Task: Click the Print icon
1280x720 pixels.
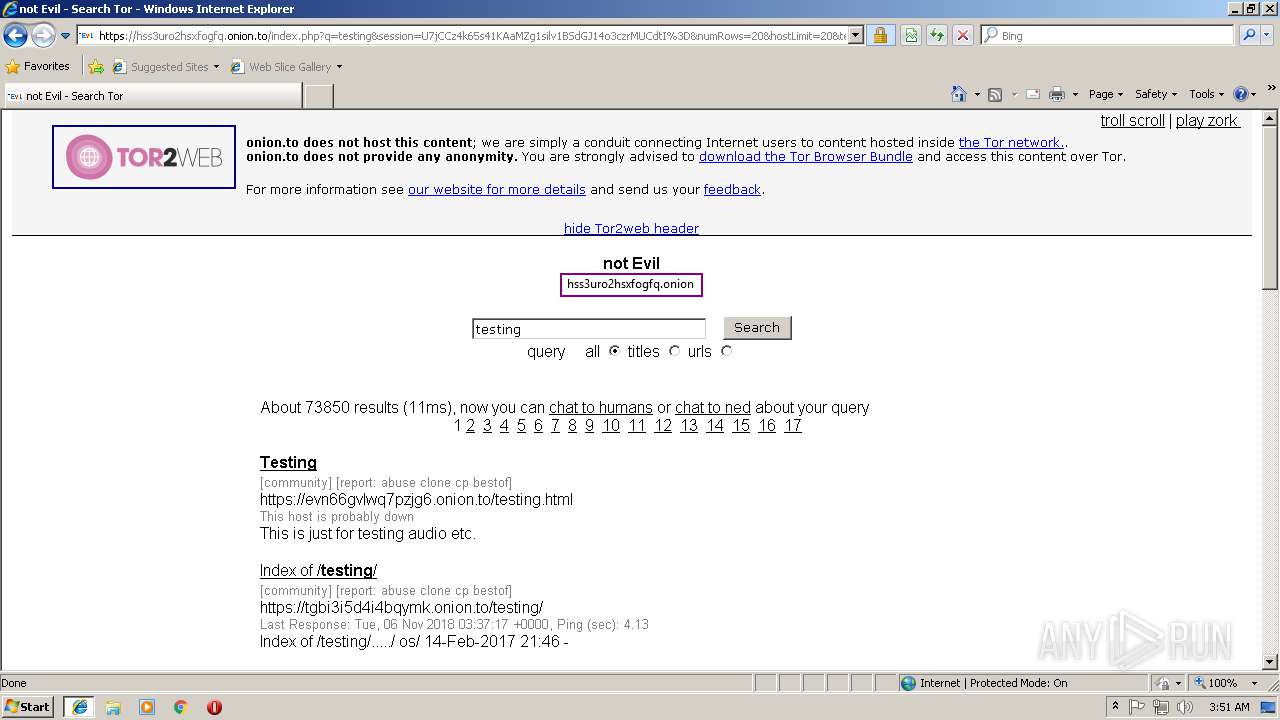Action: pyautogui.click(x=1057, y=94)
